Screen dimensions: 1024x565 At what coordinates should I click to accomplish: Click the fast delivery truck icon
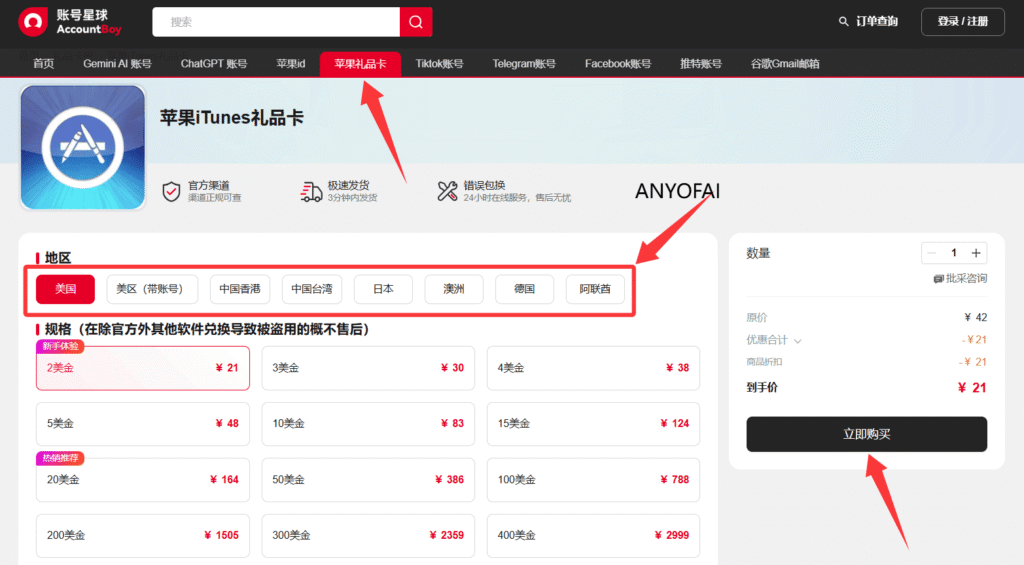pyautogui.click(x=311, y=191)
